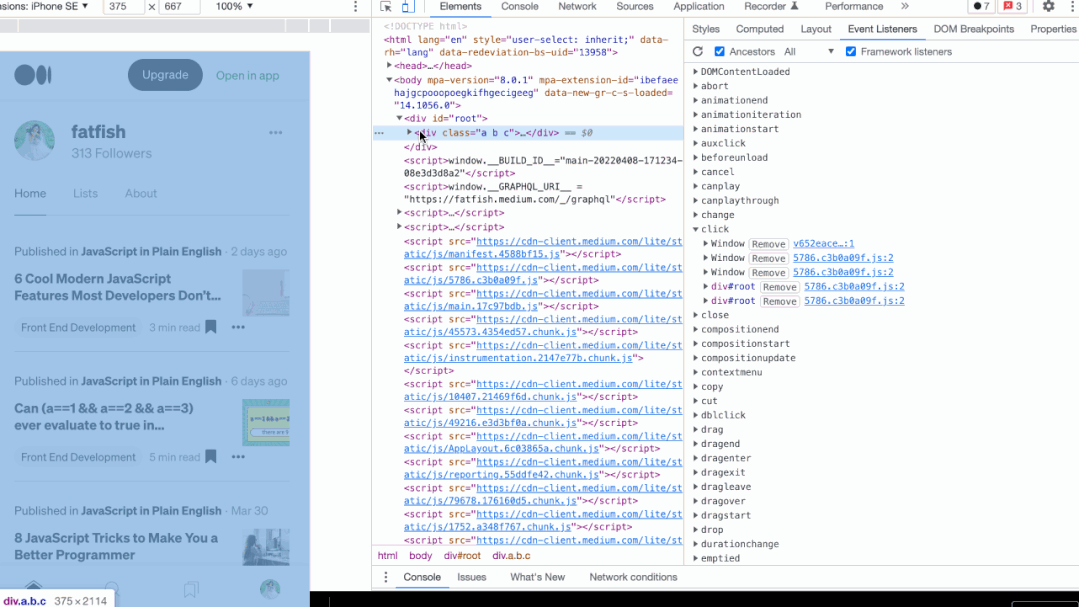Open console drawer three-dot menu

(385, 577)
